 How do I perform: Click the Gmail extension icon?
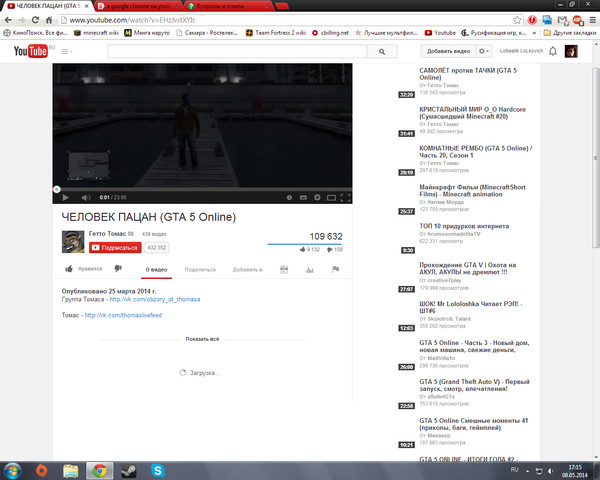[x=562, y=20]
